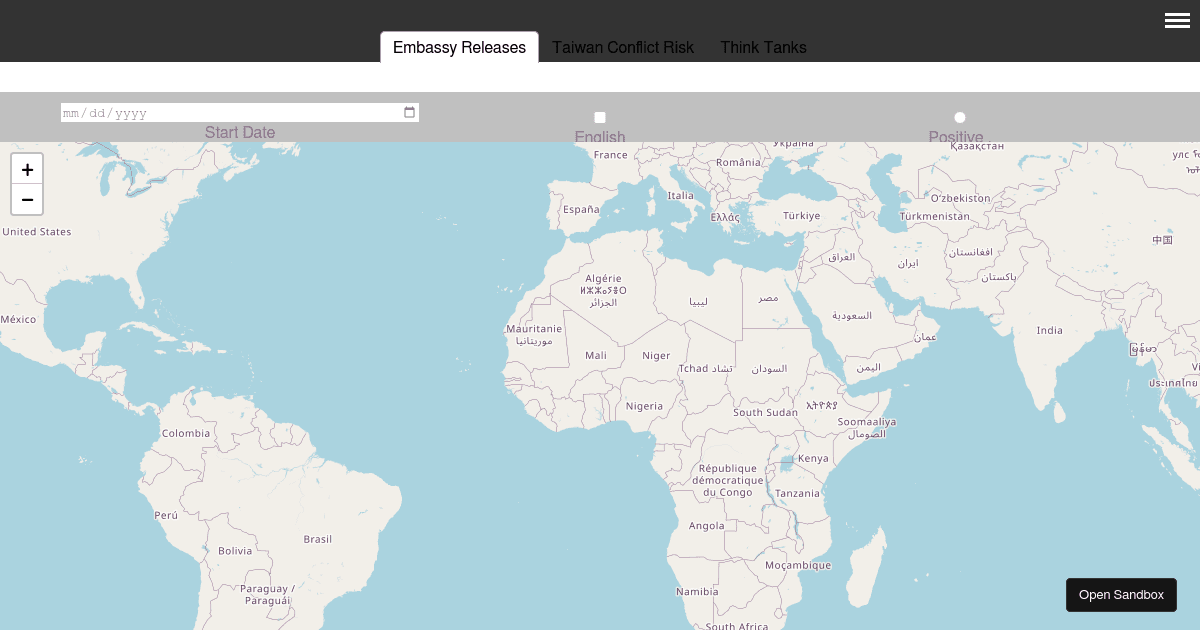Open the calendar picker on Start Date field
Image resolution: width=1200 pixels, height=630 pixels.
coord(409,112)
